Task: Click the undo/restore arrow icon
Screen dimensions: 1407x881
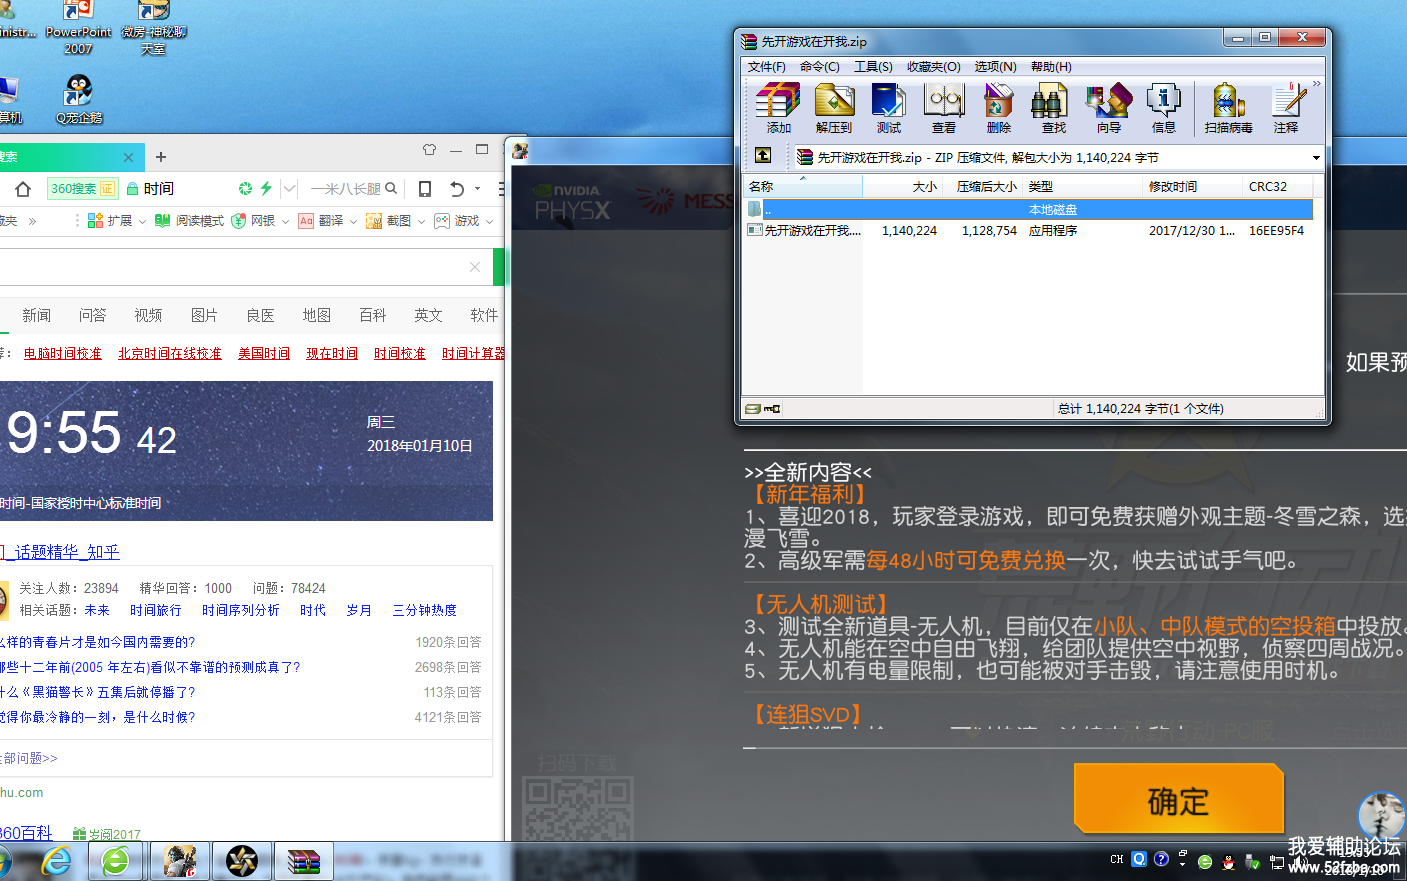Action: tap(457, 188)
